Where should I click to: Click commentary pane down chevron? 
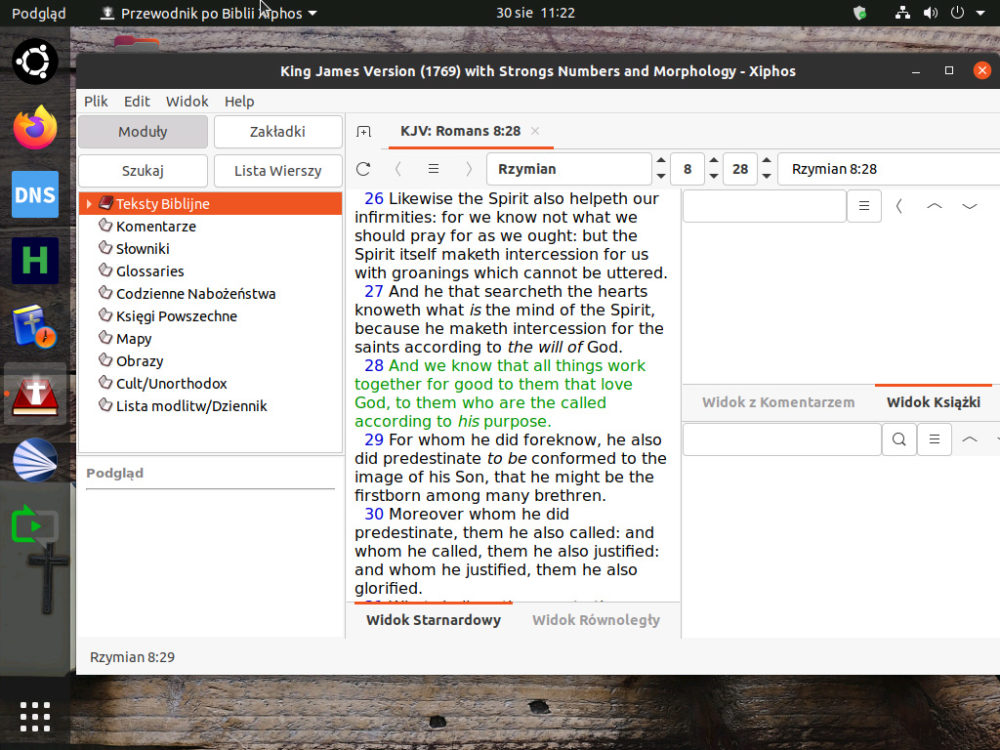[969, 206]
